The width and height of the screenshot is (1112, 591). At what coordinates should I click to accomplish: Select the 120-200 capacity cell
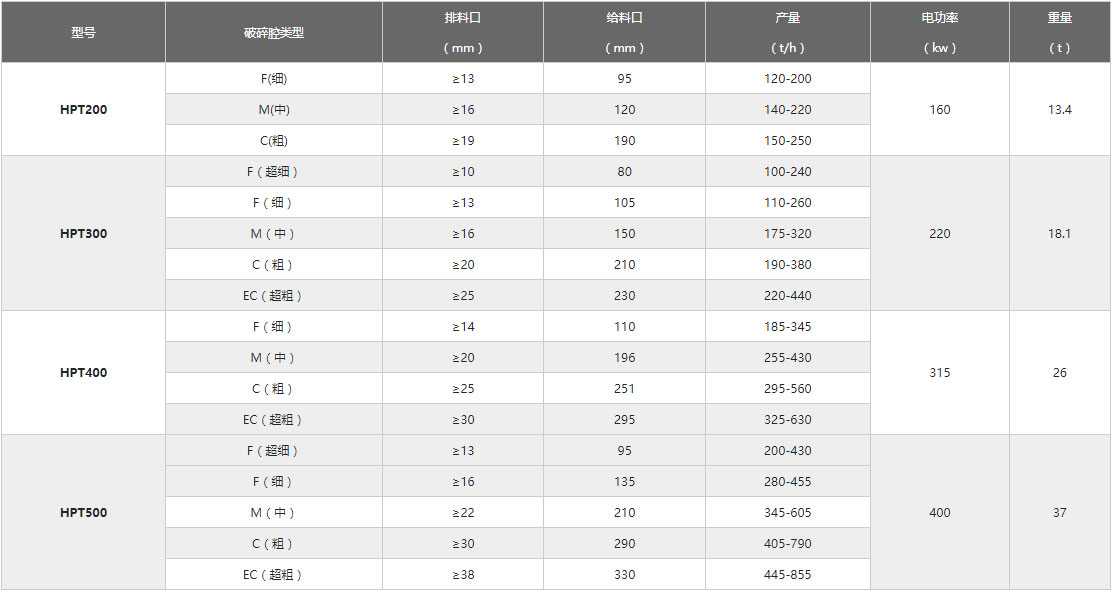click(787, 79)
